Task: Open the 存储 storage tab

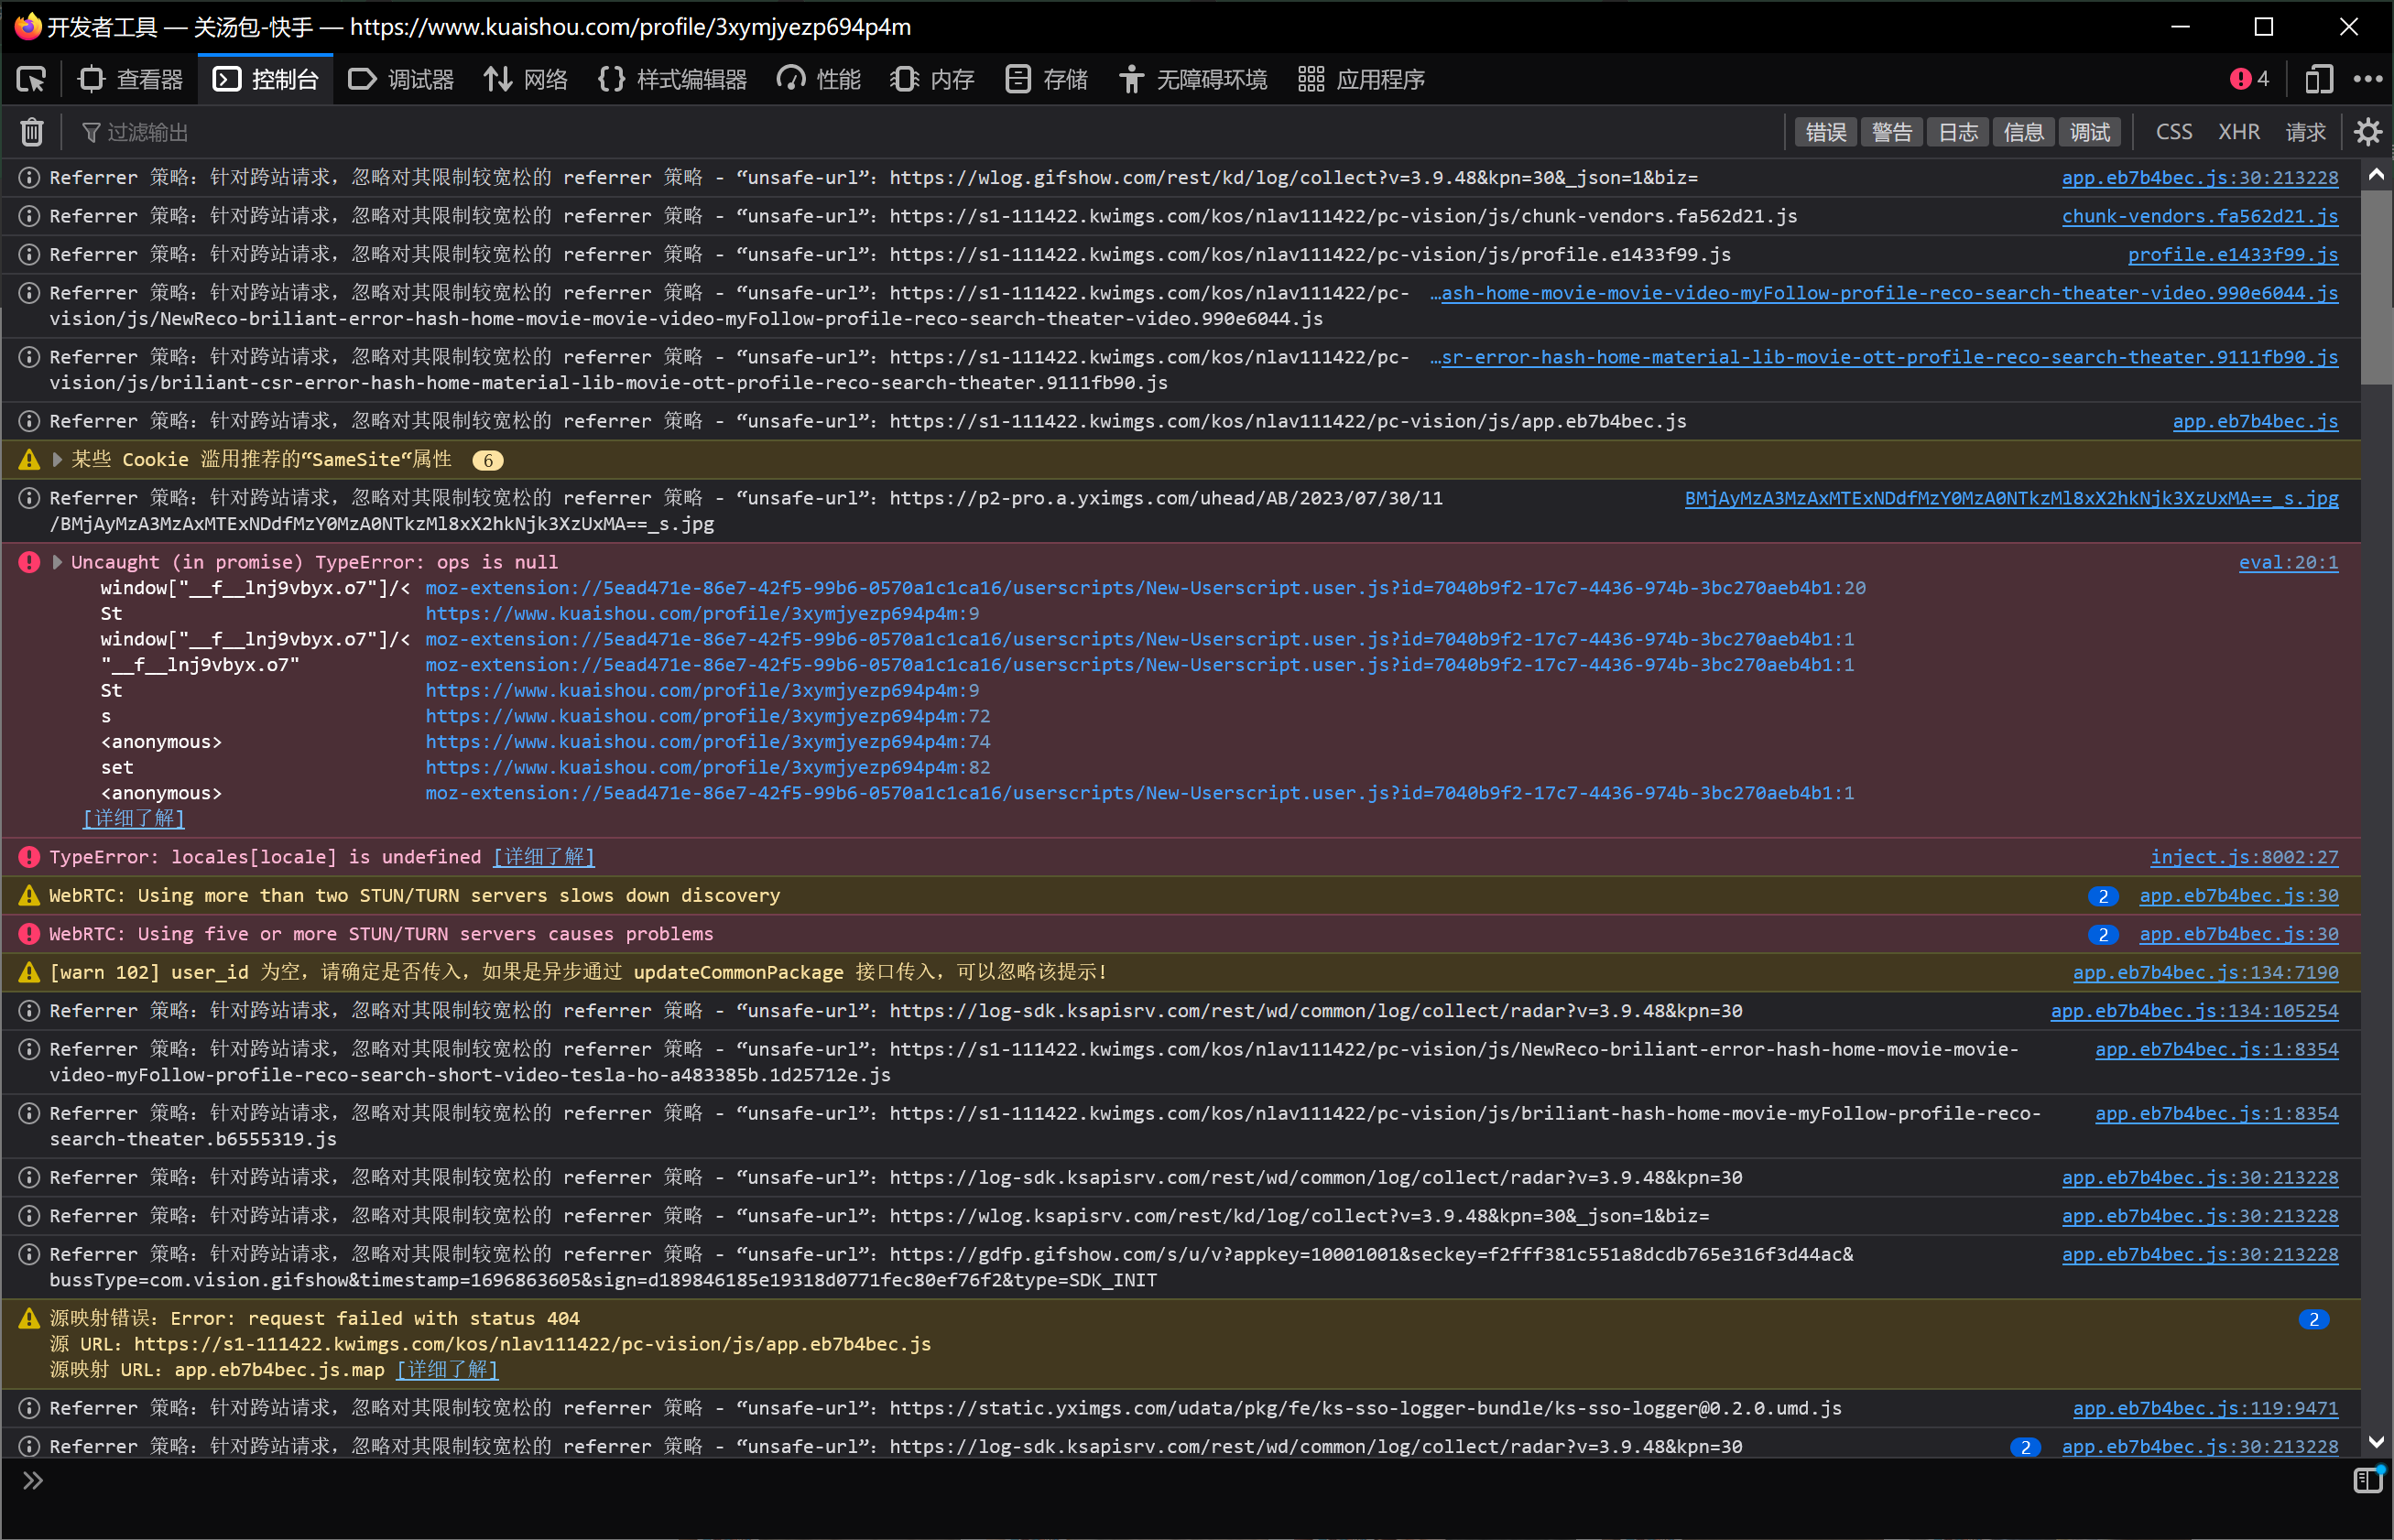Action: tap(1046, 79)
